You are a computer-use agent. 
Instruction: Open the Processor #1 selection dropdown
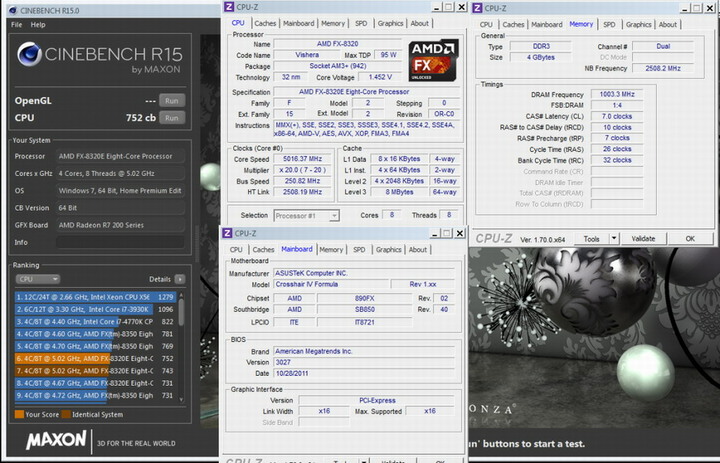pos(306,215)
